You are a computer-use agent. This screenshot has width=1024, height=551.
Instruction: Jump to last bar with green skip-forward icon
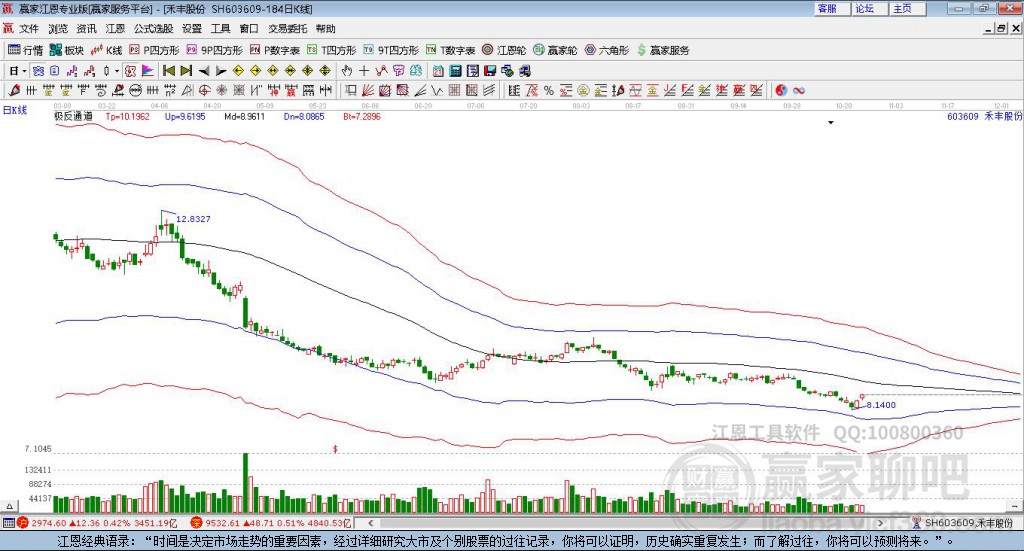pyautogui.click(x=186, y=71)
